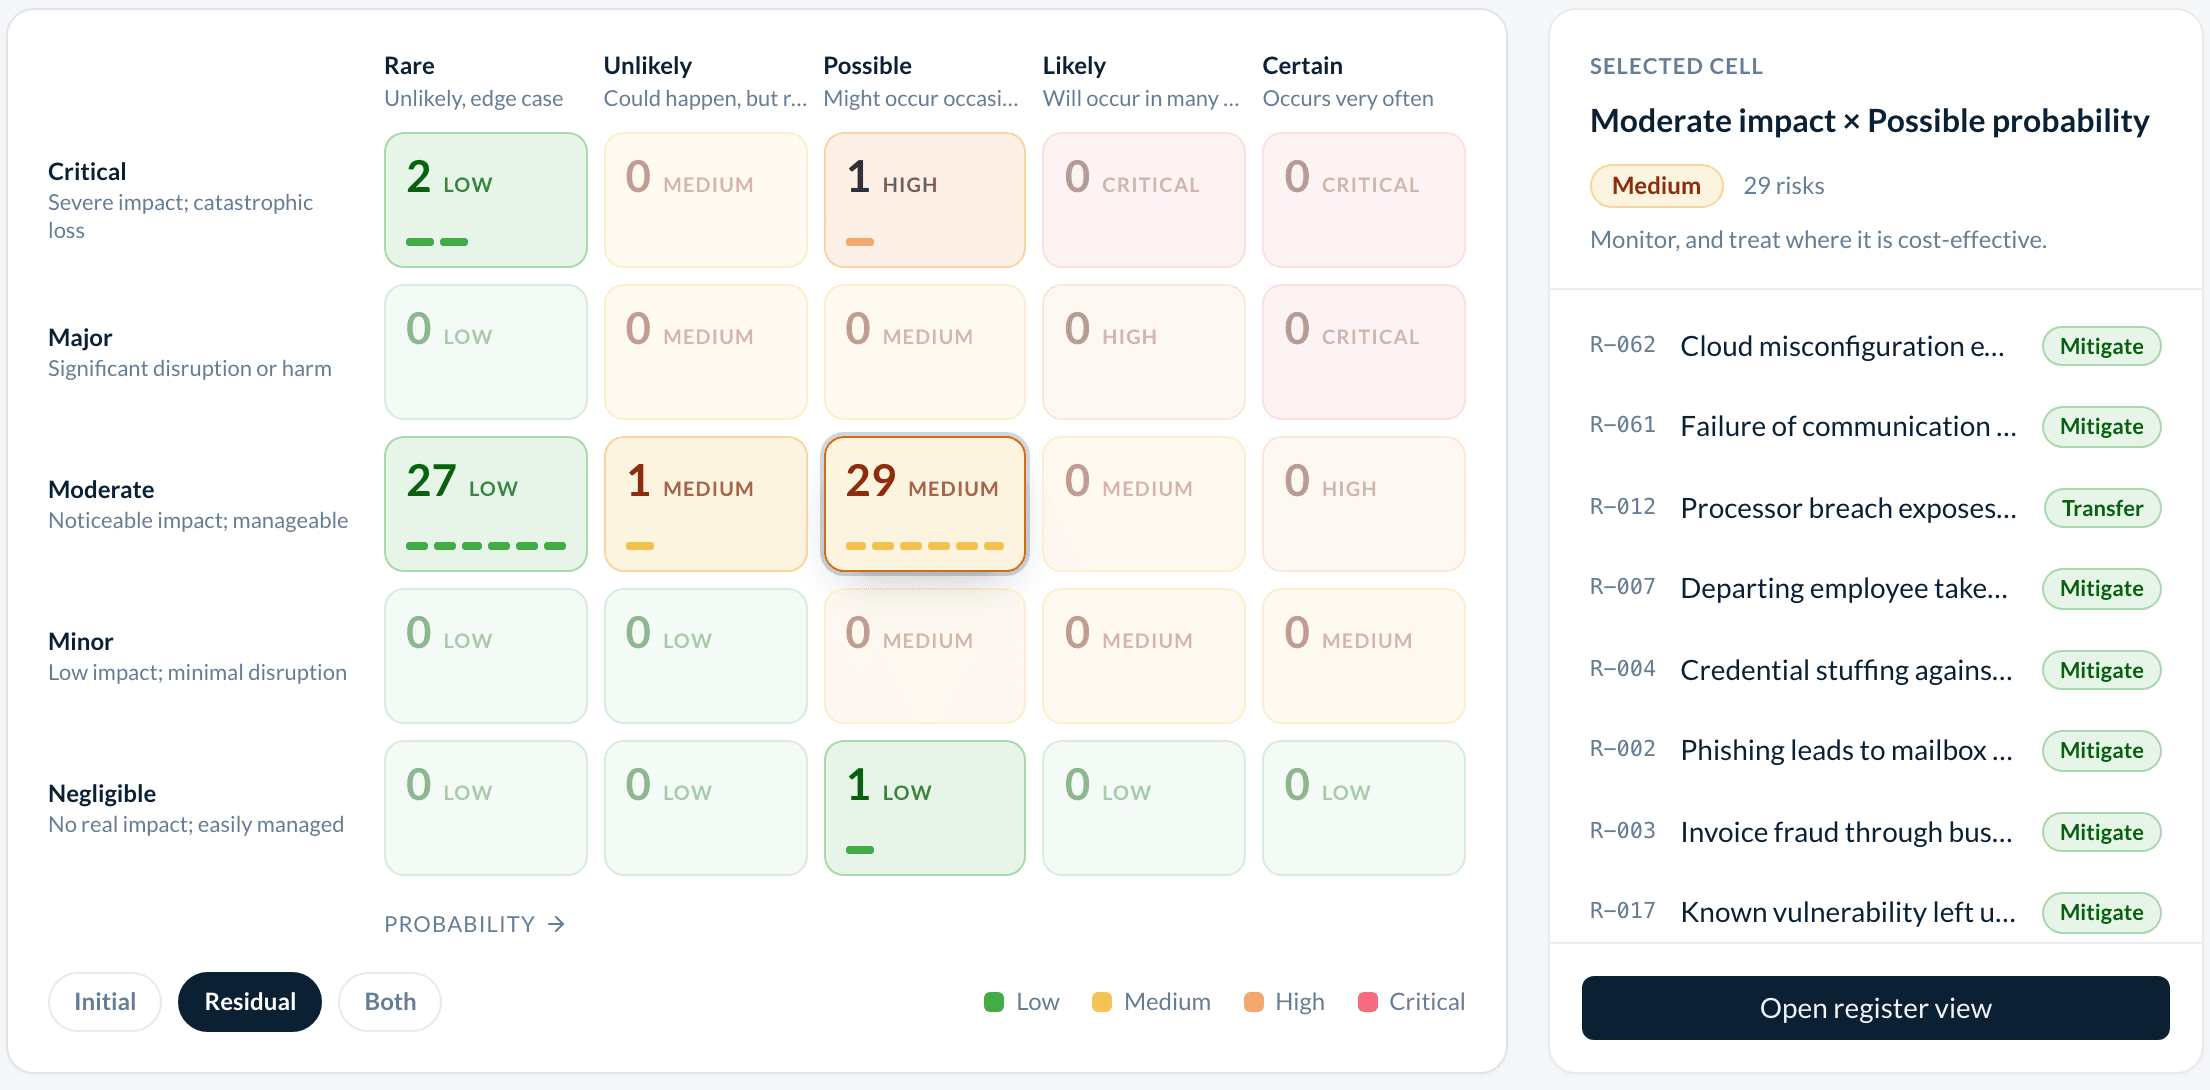This screenshot has height=1090, width=2210.
Task: Click Mitigate badge for R-061
Action: (2101, 427)
